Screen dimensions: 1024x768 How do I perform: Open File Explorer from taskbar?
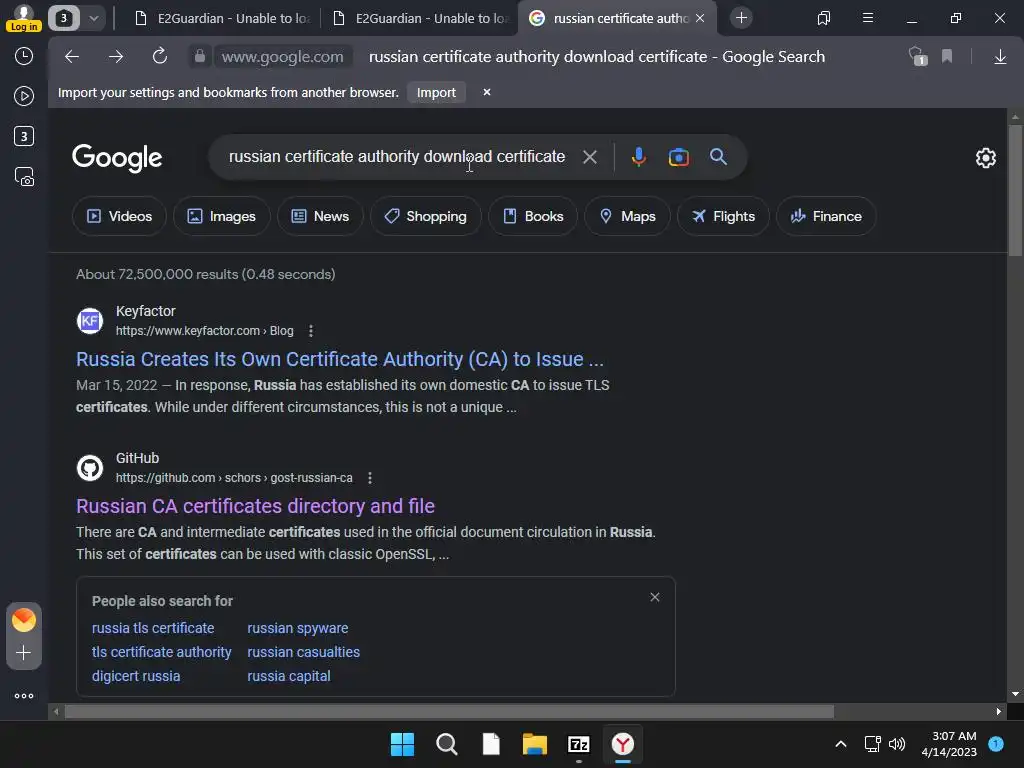pos(535,744)
